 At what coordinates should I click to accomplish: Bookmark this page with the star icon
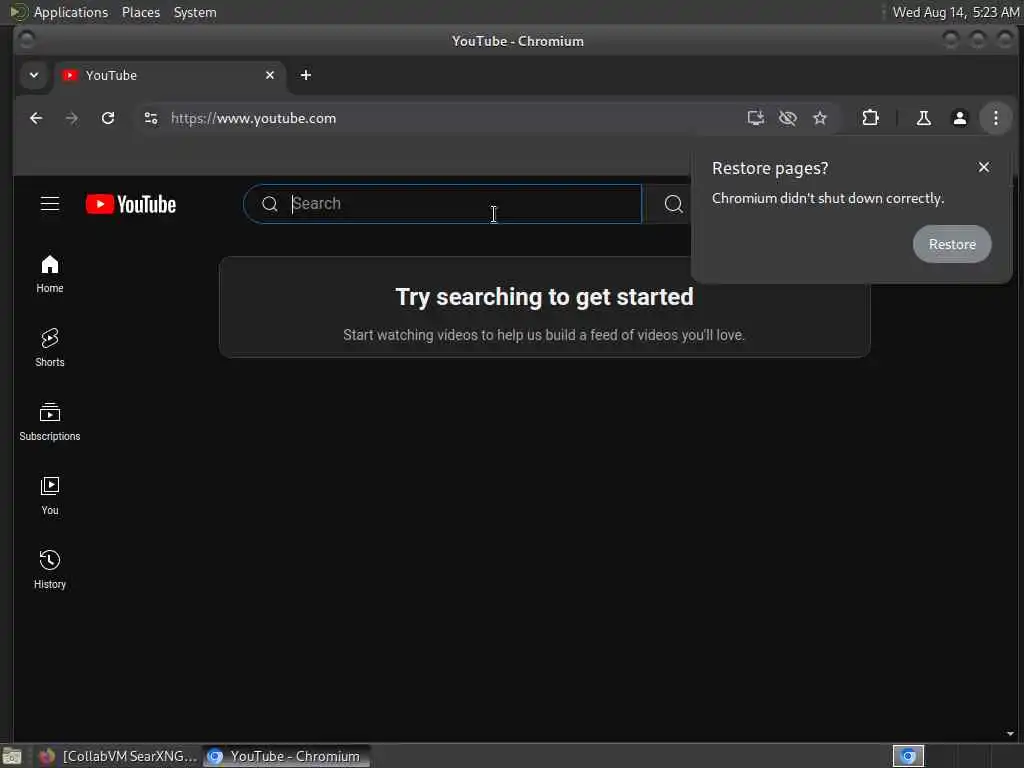pos(820,118)
